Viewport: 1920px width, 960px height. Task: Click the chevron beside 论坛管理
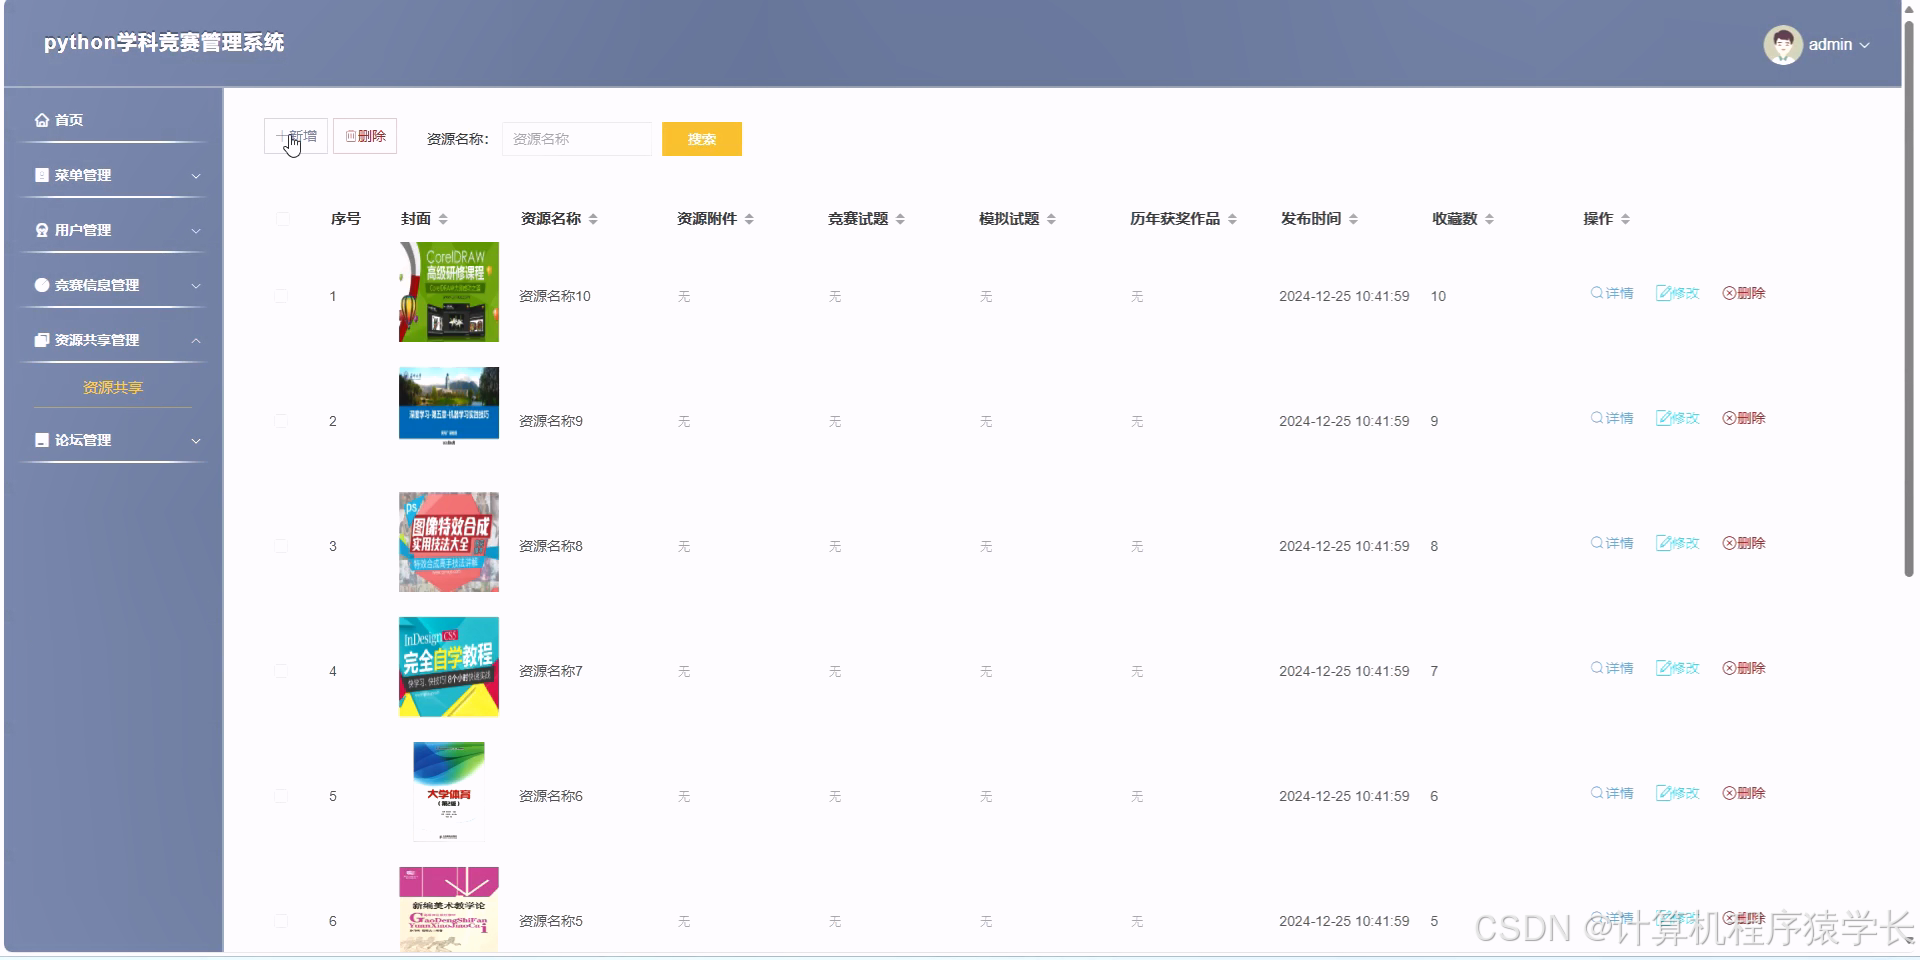coord(196,441)
